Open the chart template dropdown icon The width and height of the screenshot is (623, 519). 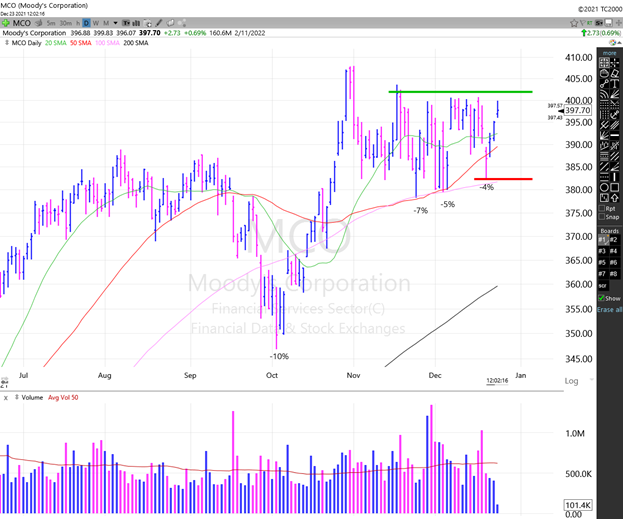click(126, 23)
